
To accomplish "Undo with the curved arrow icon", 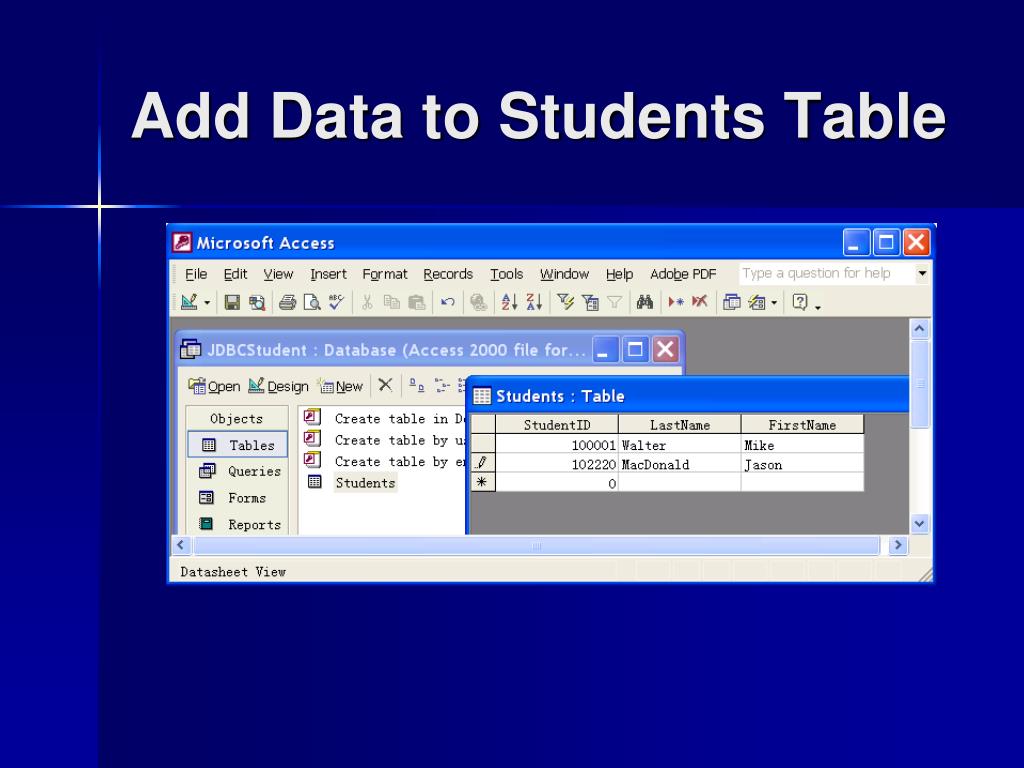I will [x=447, y=302].
